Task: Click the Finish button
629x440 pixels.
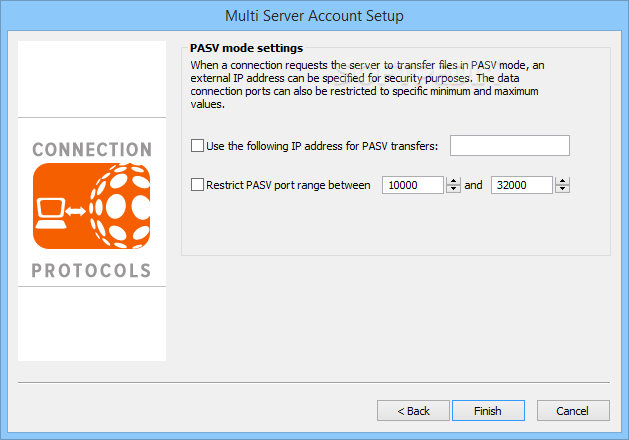Action: 488,411
